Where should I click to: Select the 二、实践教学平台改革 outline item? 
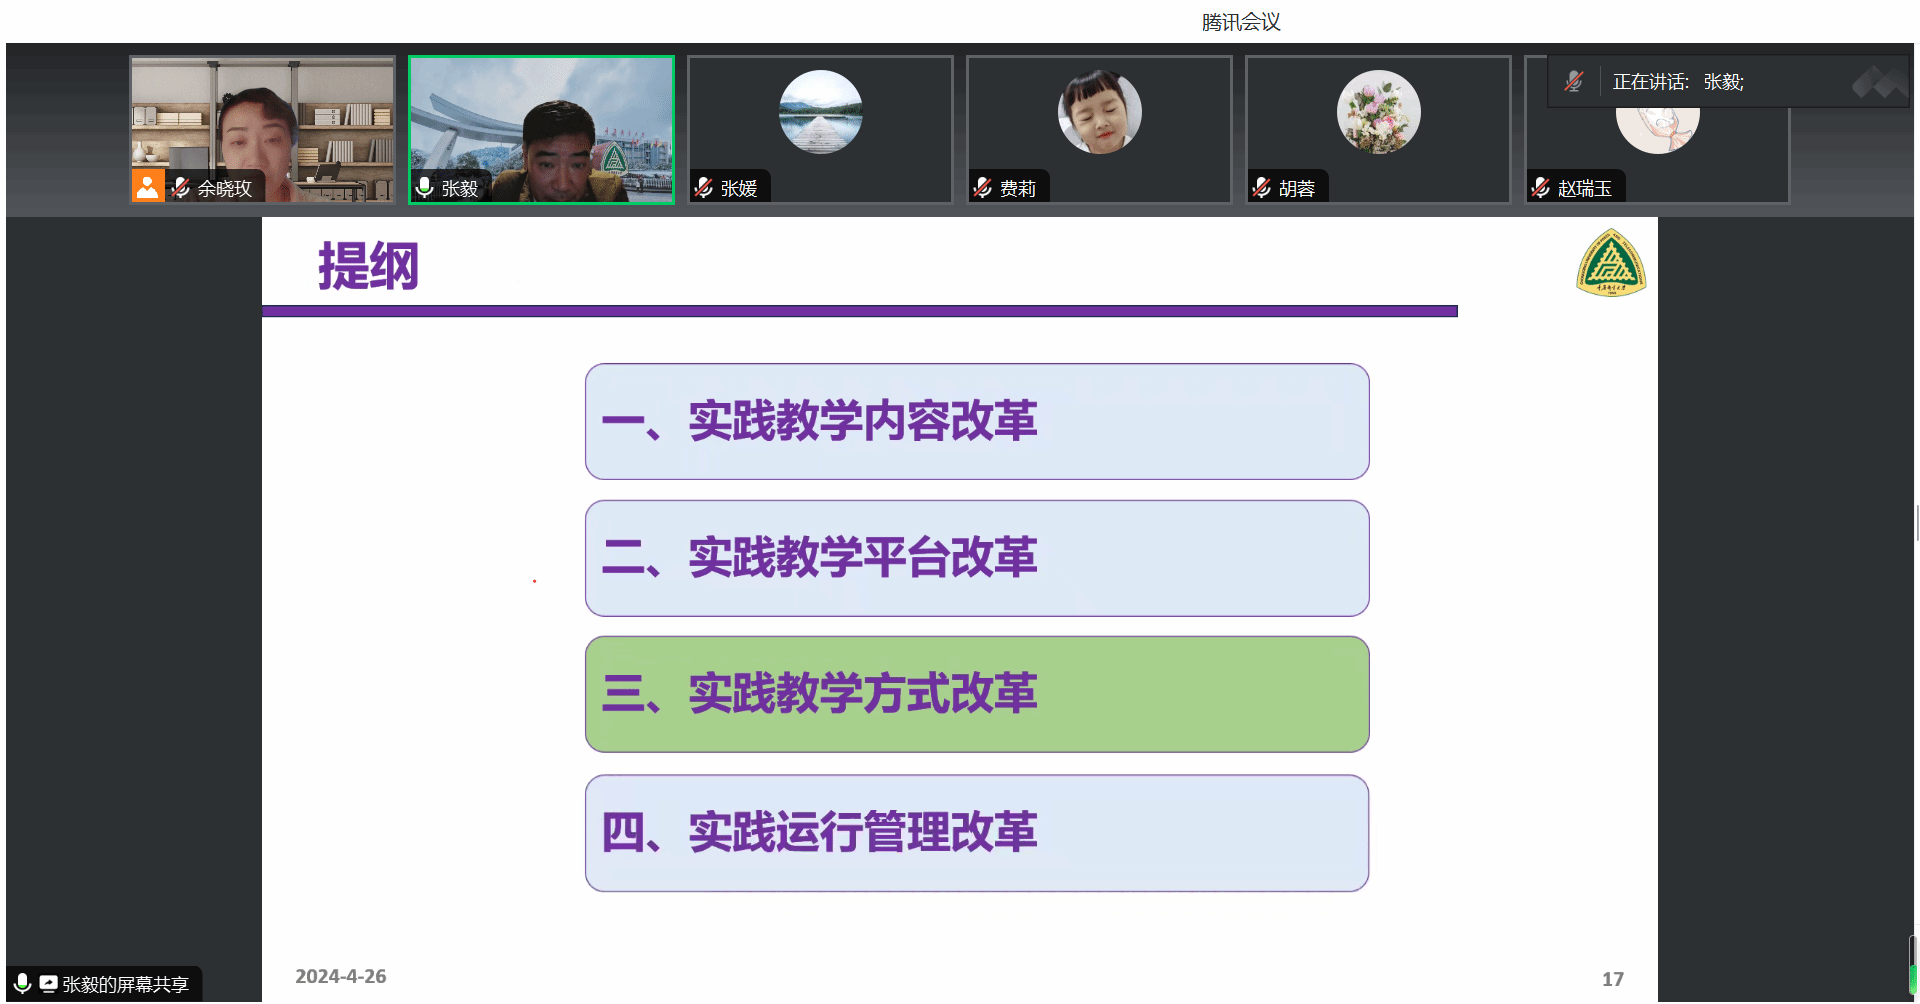[976, 558]
